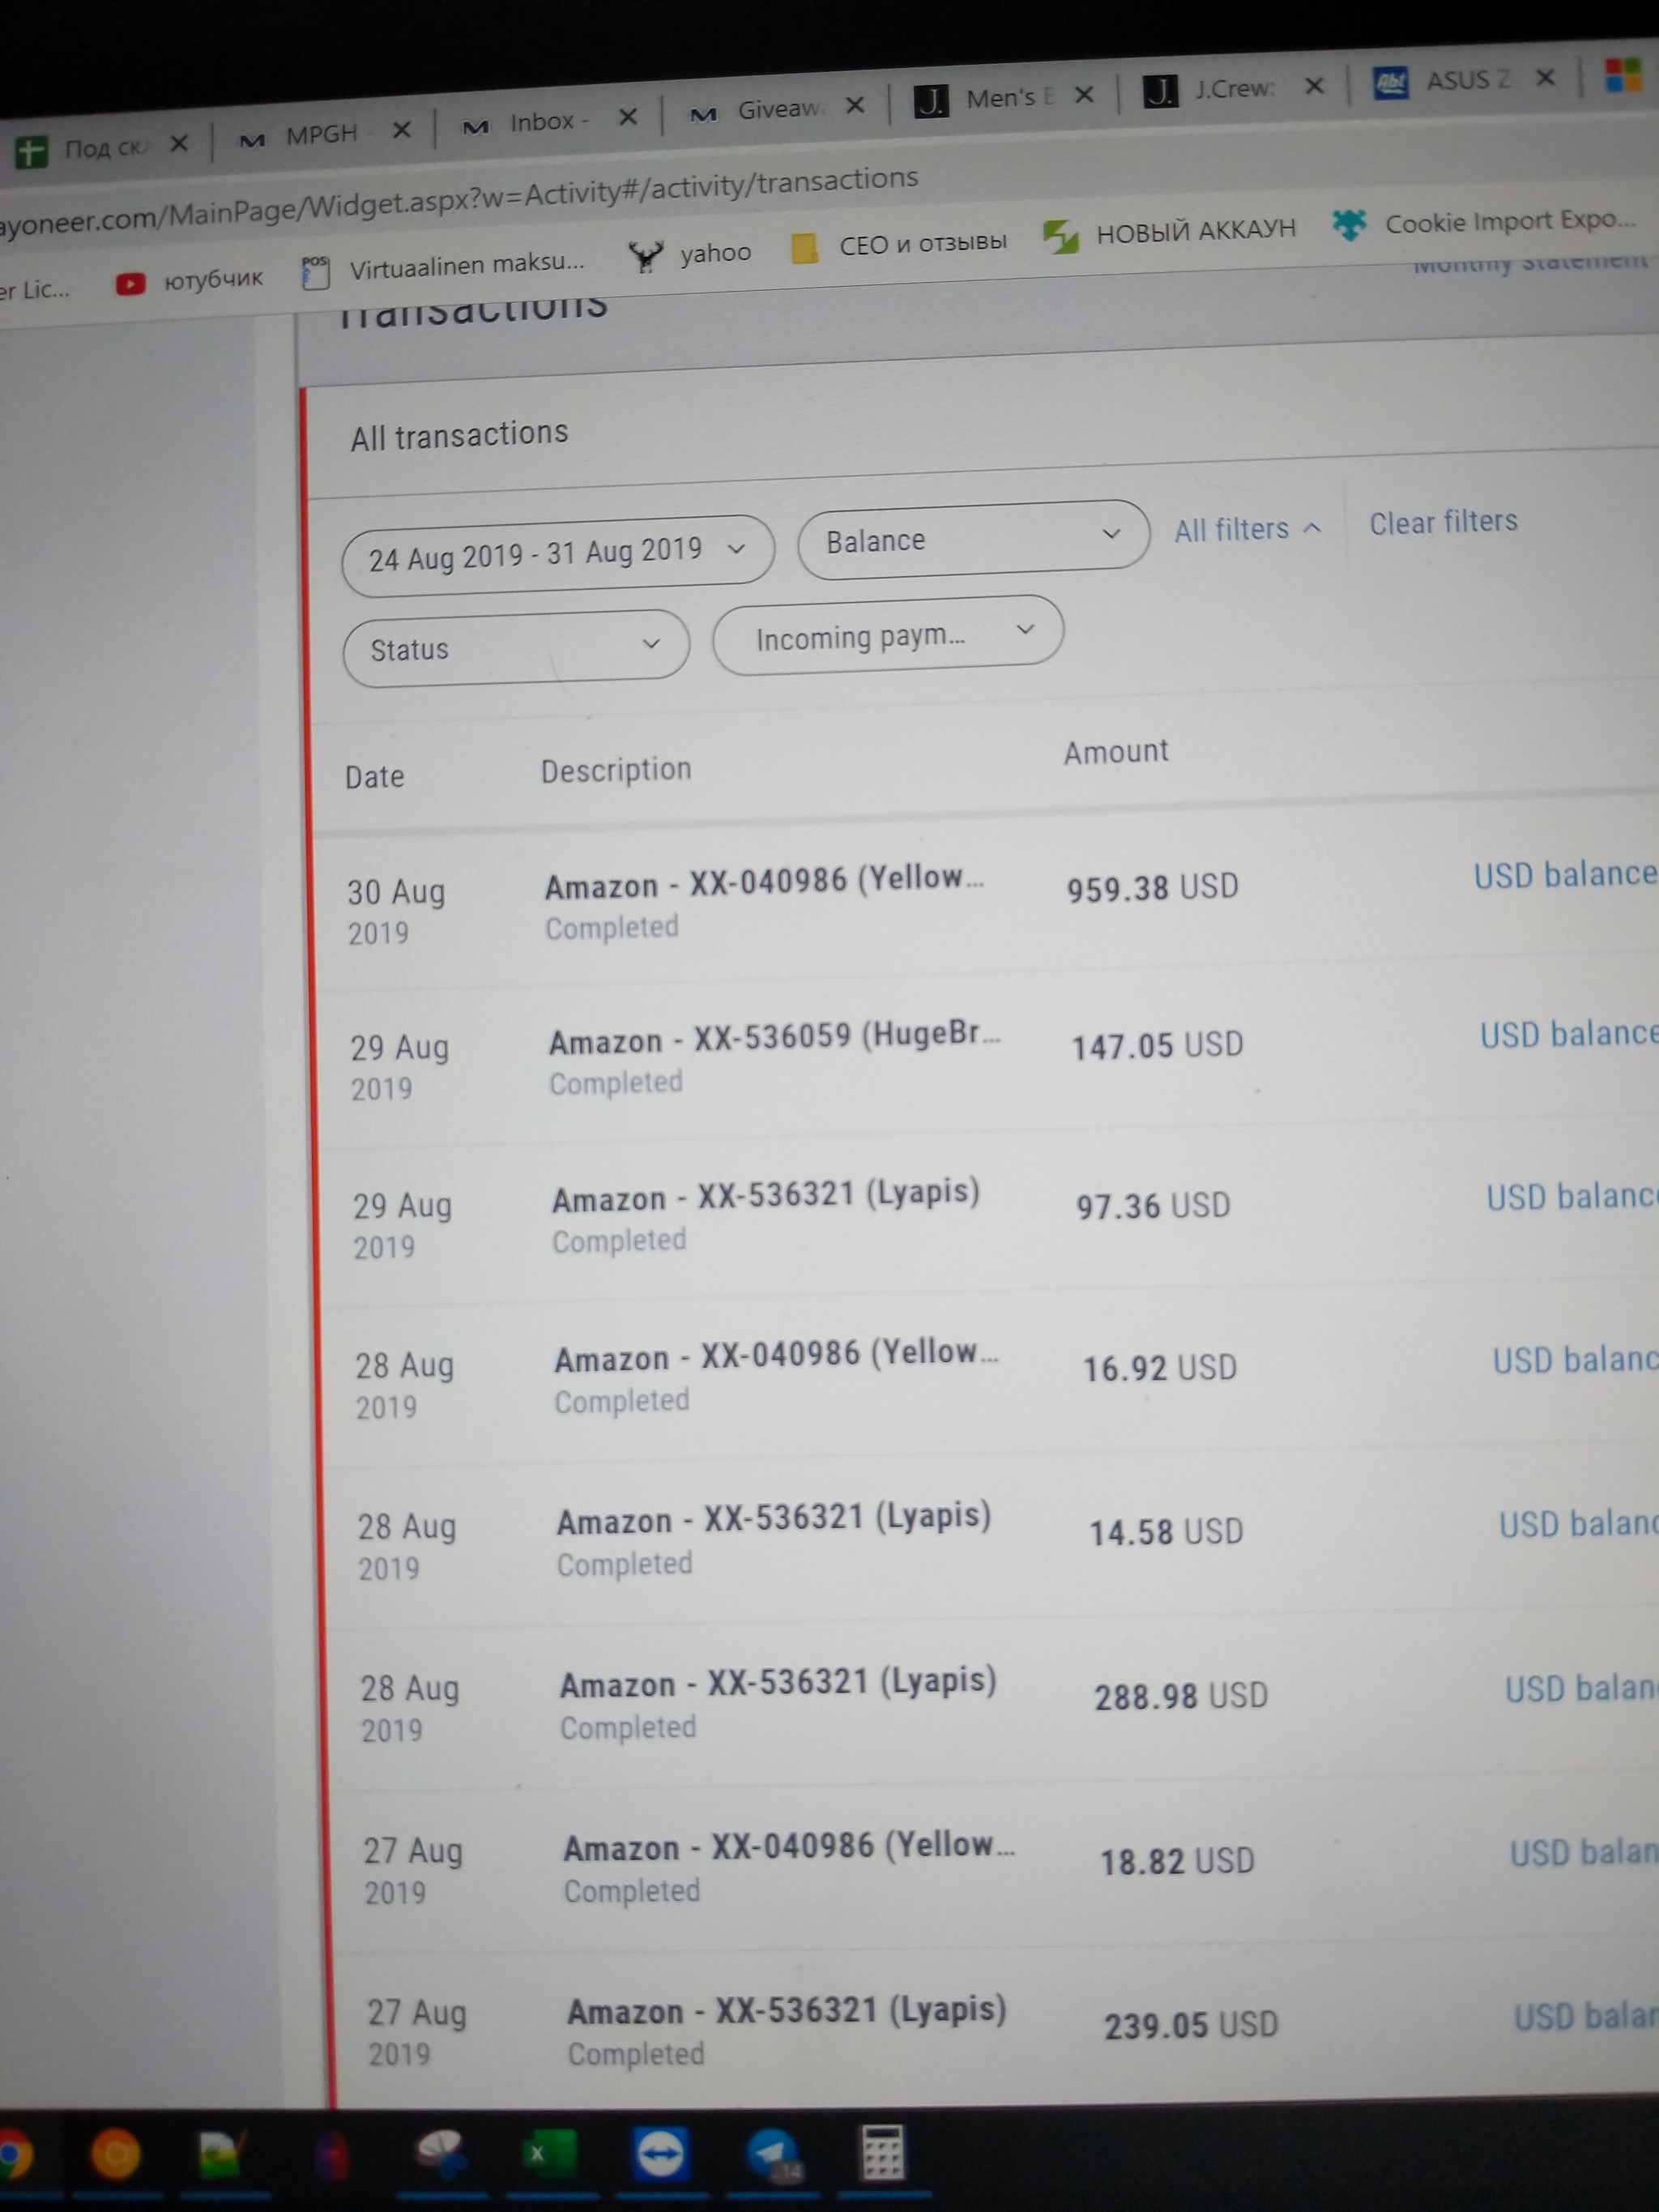Open the 29 Aug Amazon XX-536321 Lyapis transaction
1659x2212 pixels.
(x=766, y=1196)
